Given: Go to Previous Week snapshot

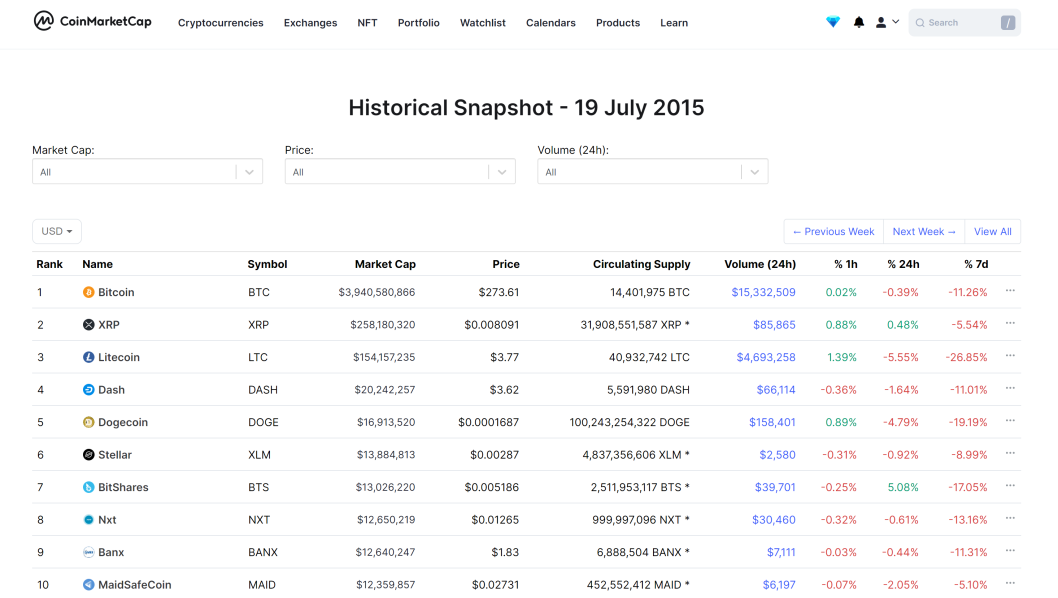Looking at the screenshot, I should (x=833, y=232).
